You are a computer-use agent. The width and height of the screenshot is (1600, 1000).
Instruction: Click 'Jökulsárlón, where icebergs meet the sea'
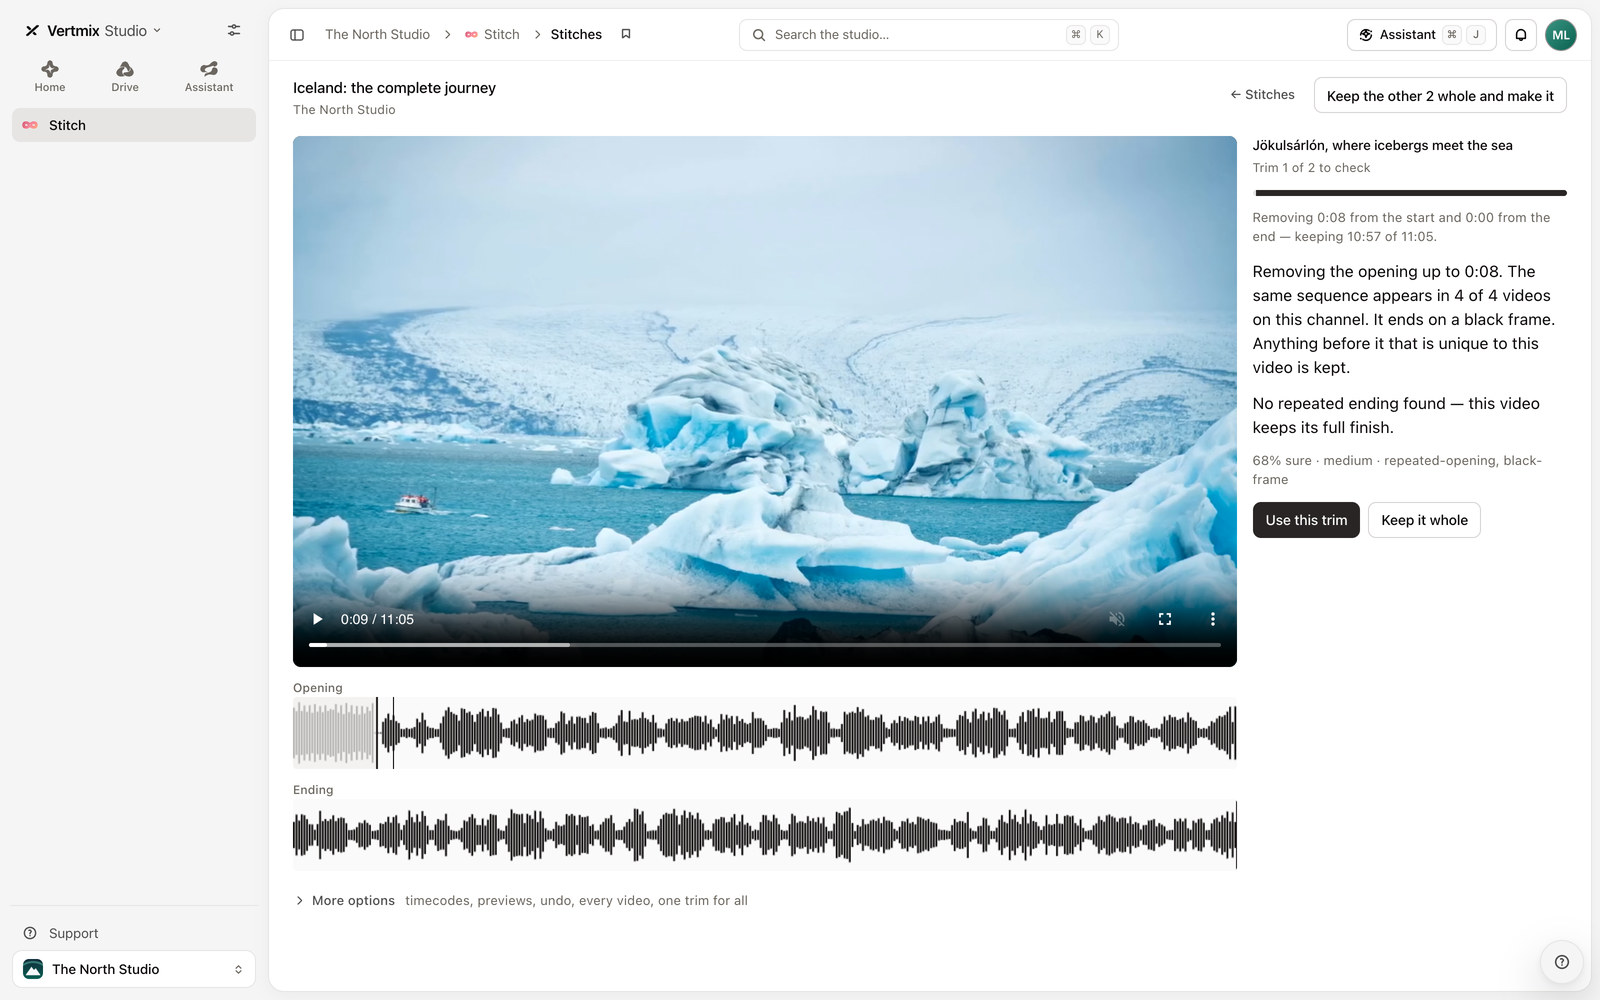[x=1382, y=146]
